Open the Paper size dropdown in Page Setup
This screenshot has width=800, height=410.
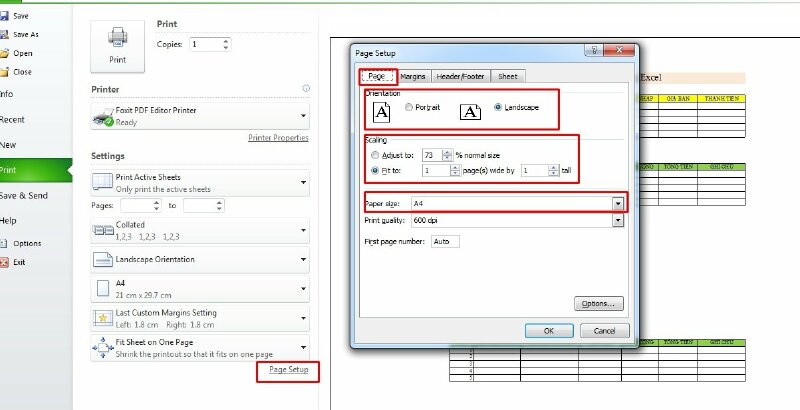(x=618, y=203)
